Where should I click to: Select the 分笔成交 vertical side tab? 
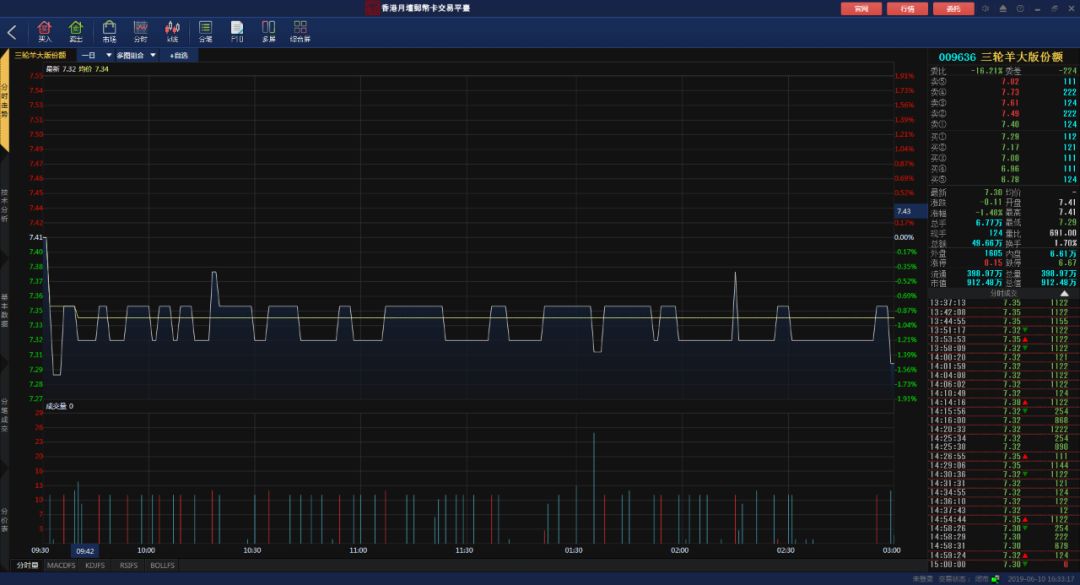click(4, 415)
